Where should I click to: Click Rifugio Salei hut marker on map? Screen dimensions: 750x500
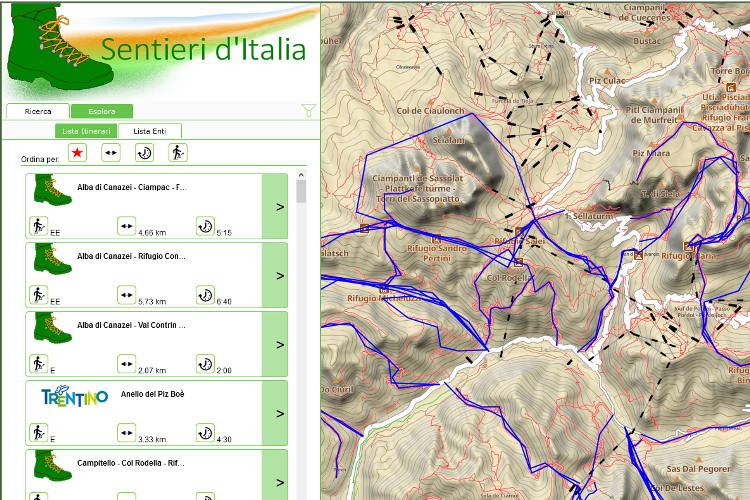519,232
